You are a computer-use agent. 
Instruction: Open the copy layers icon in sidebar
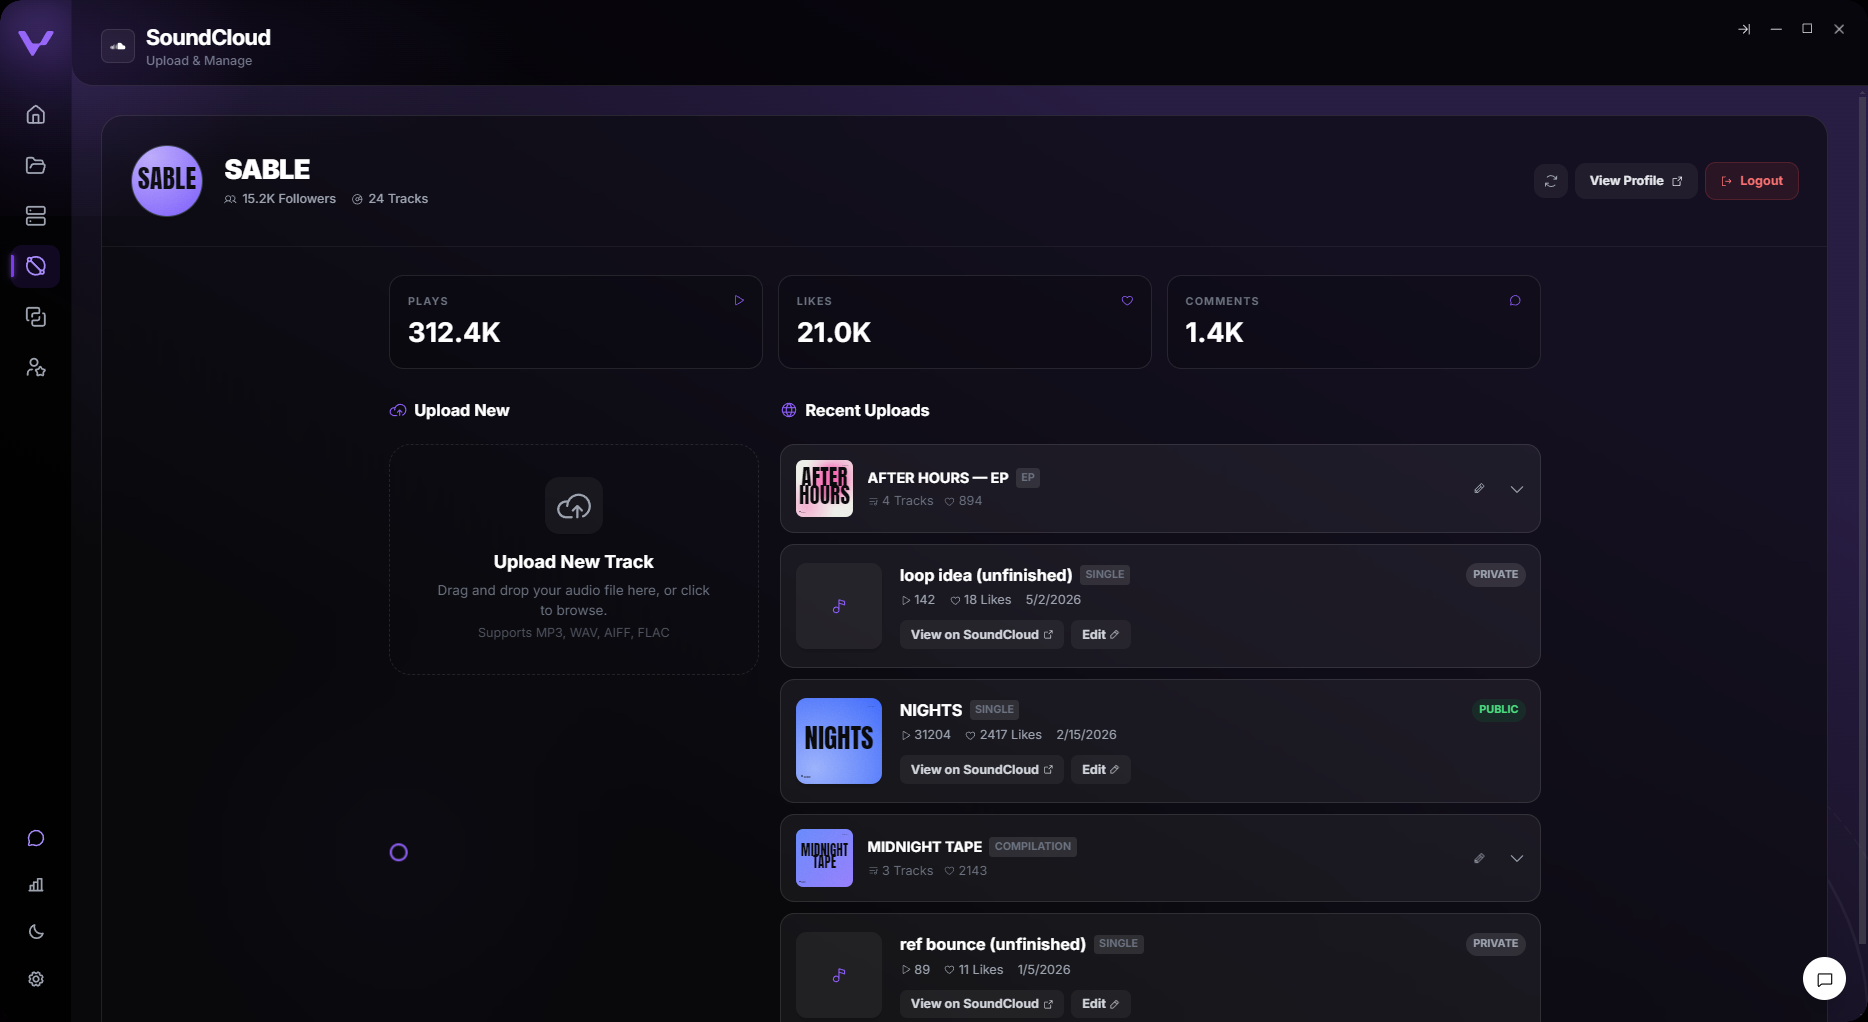click(36, 317)
